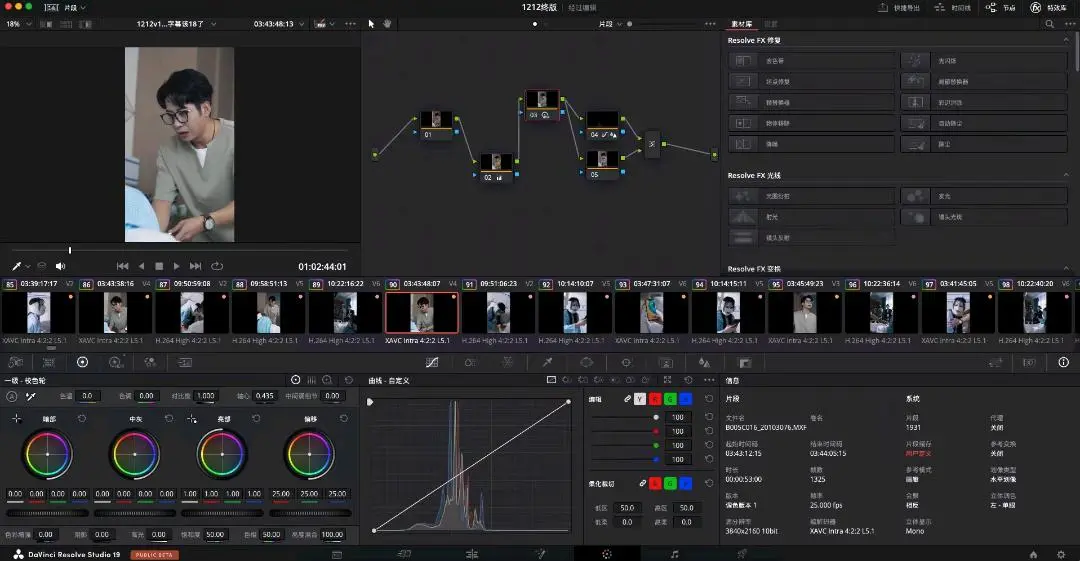
Task: Toggle loop playback in viewer
Action: (217, 266)
